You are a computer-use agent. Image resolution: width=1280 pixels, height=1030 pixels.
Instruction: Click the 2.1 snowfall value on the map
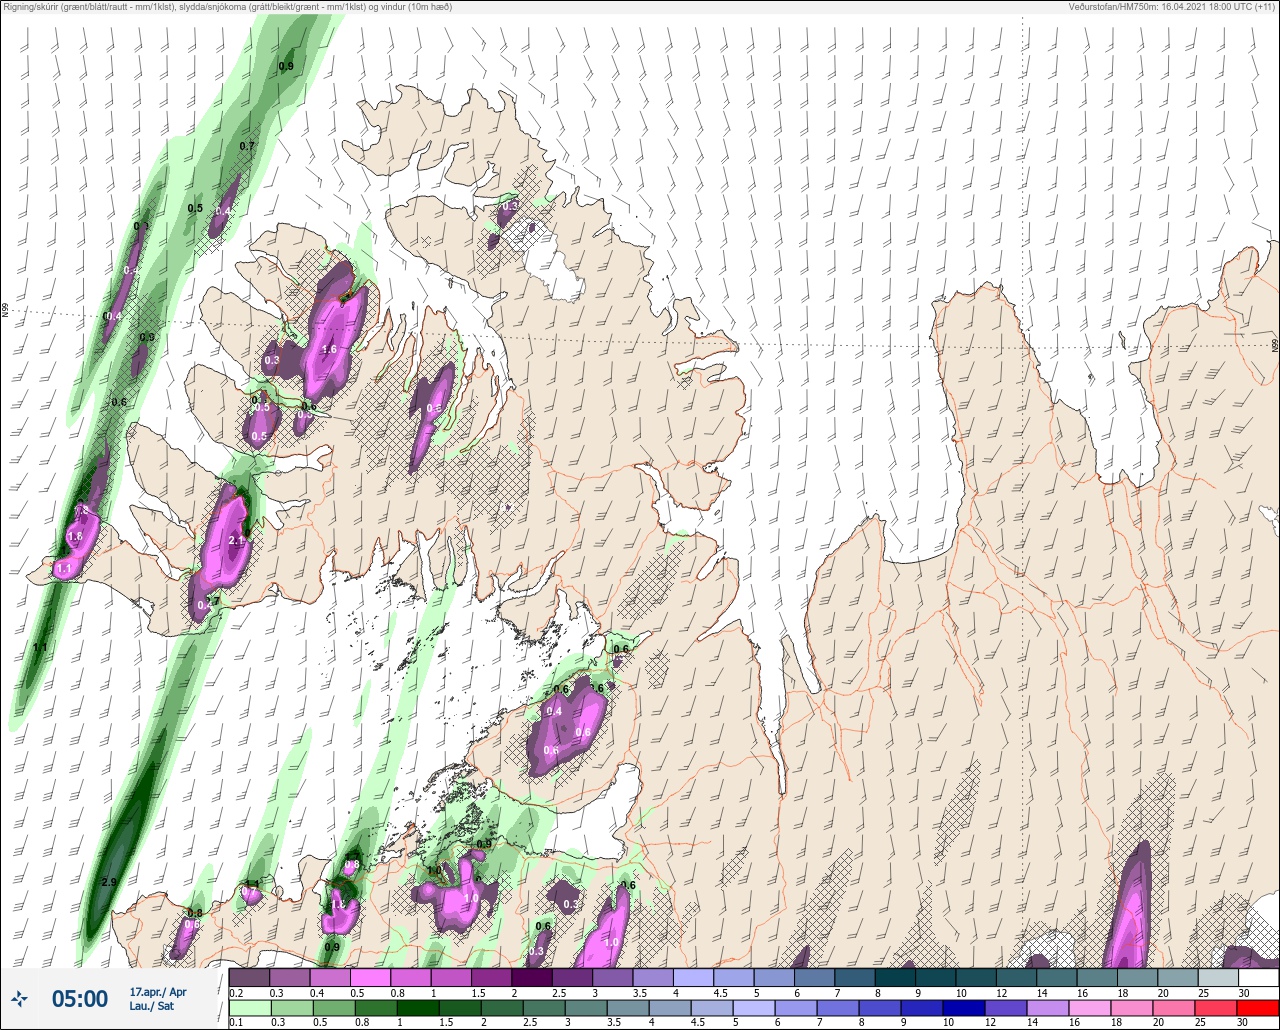(237, 540)
